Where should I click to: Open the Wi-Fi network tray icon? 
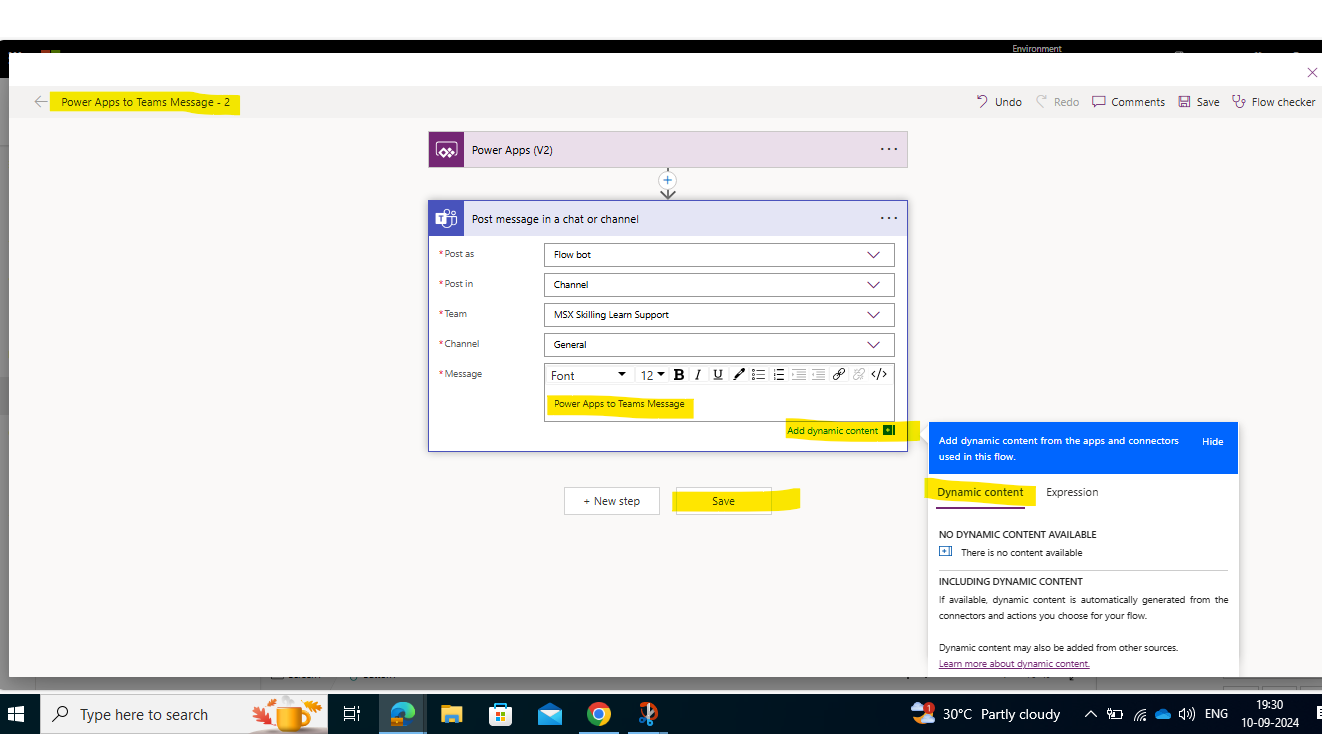click(1139, 714)
